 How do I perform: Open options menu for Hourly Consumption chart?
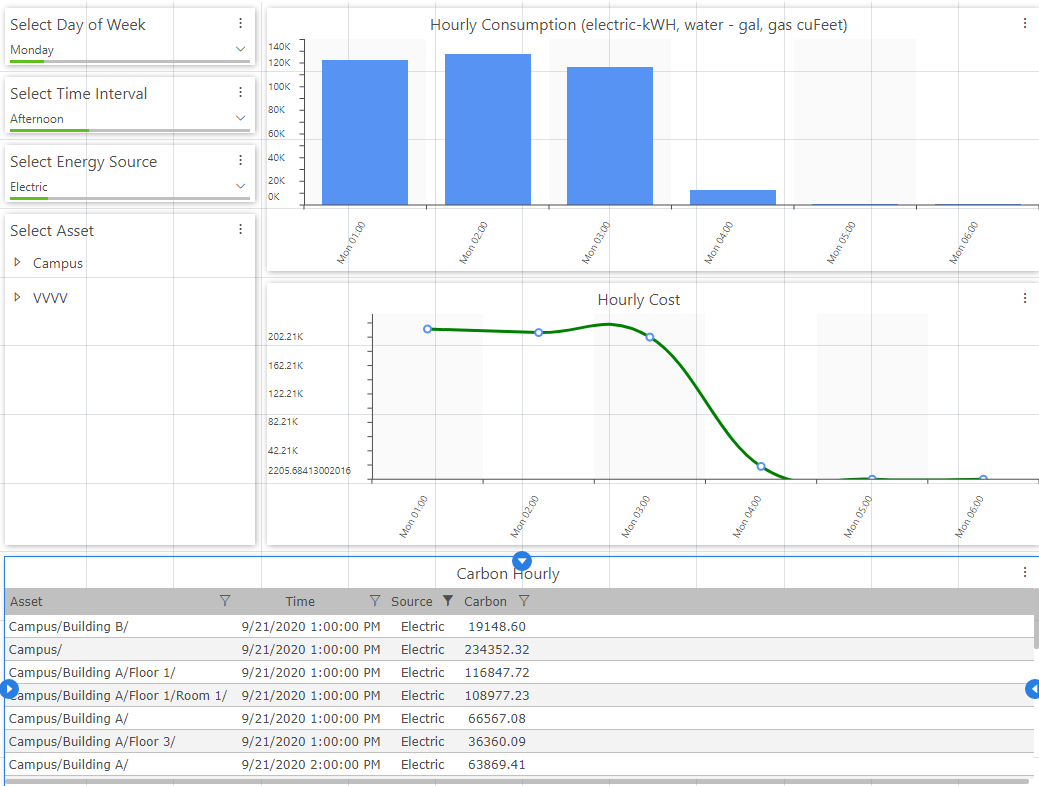coord(1024,23)
